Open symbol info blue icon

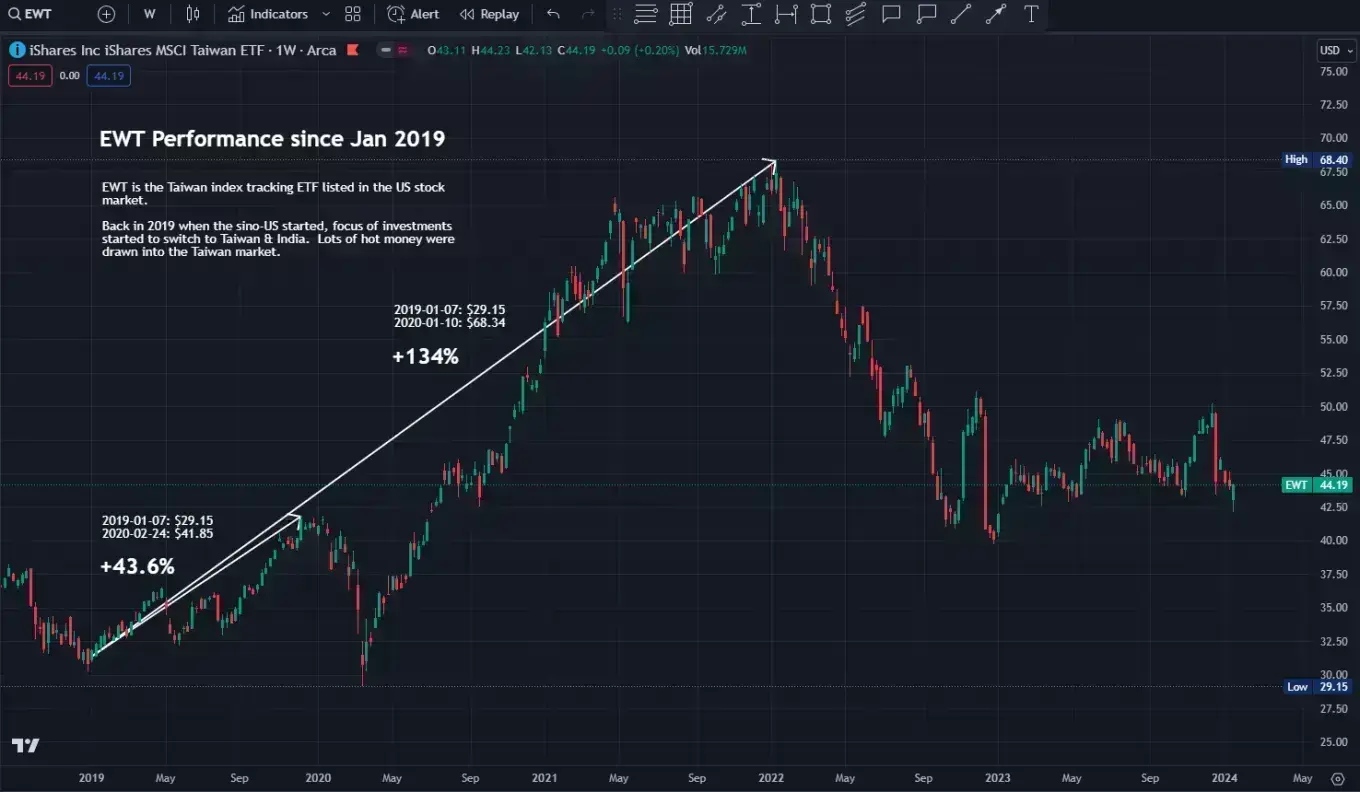pyautogui.click(x=17, y=50)
